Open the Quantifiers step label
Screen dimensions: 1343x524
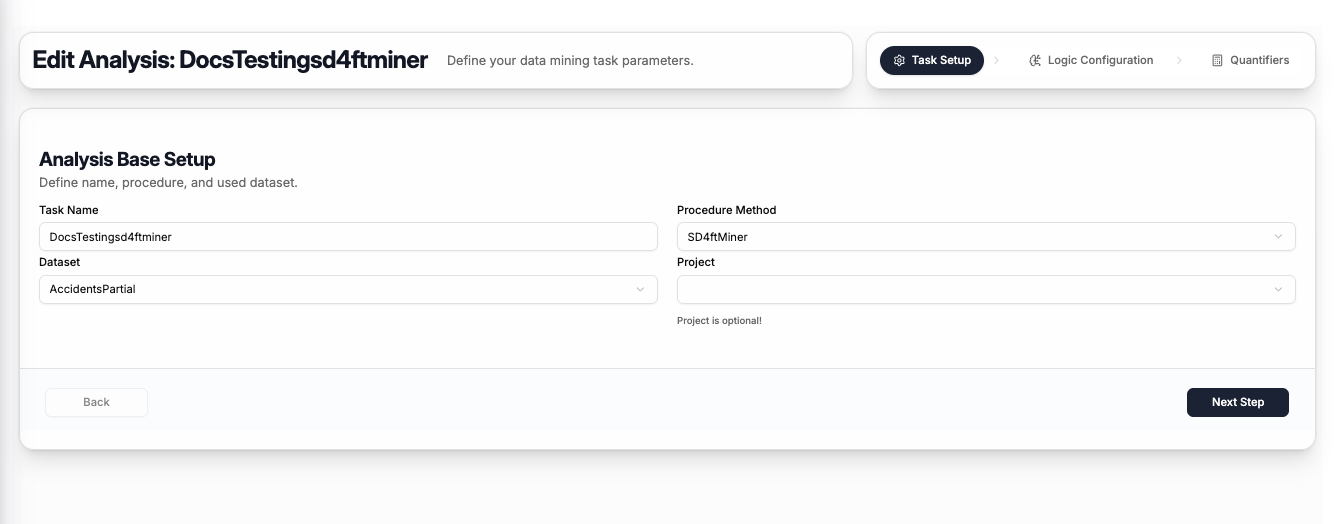click(x=1259, y=60)
